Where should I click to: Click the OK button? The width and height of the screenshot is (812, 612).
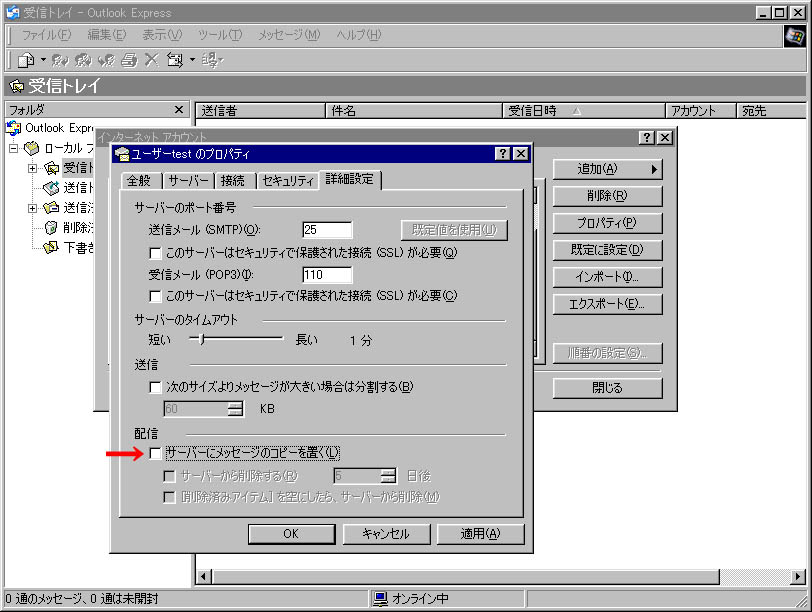(291, 534)
